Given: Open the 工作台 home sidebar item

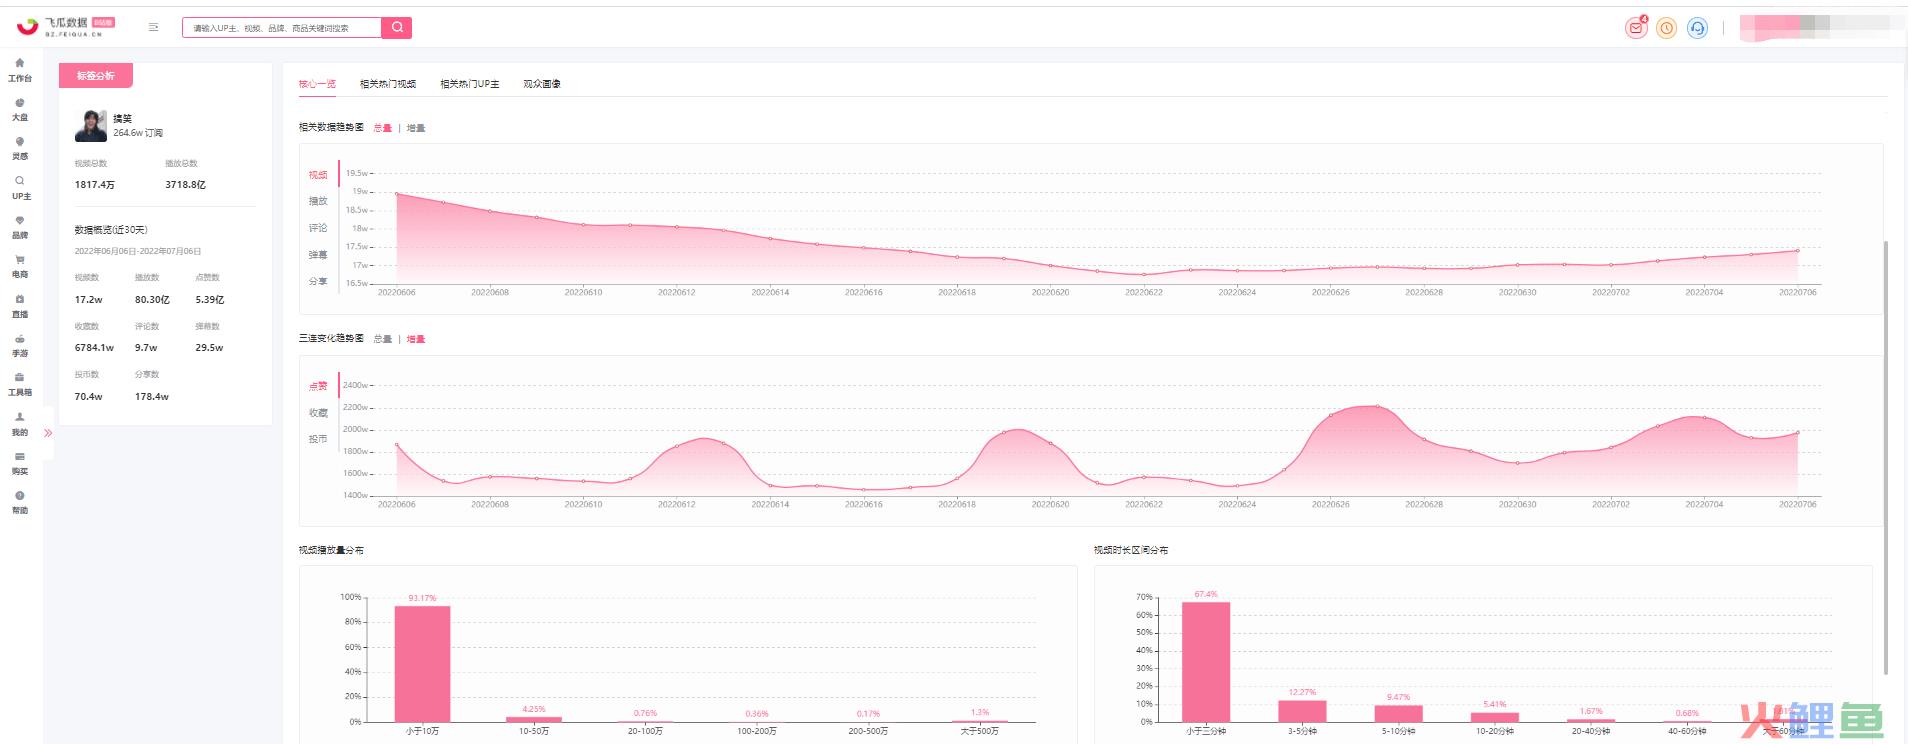Looking at the screenshot, I should (x=20, y=70).
